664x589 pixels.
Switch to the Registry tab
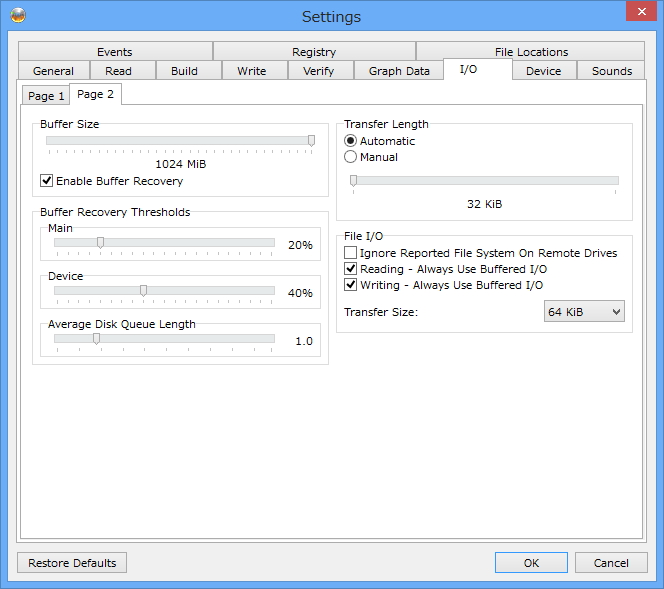(x=314, y=52)
